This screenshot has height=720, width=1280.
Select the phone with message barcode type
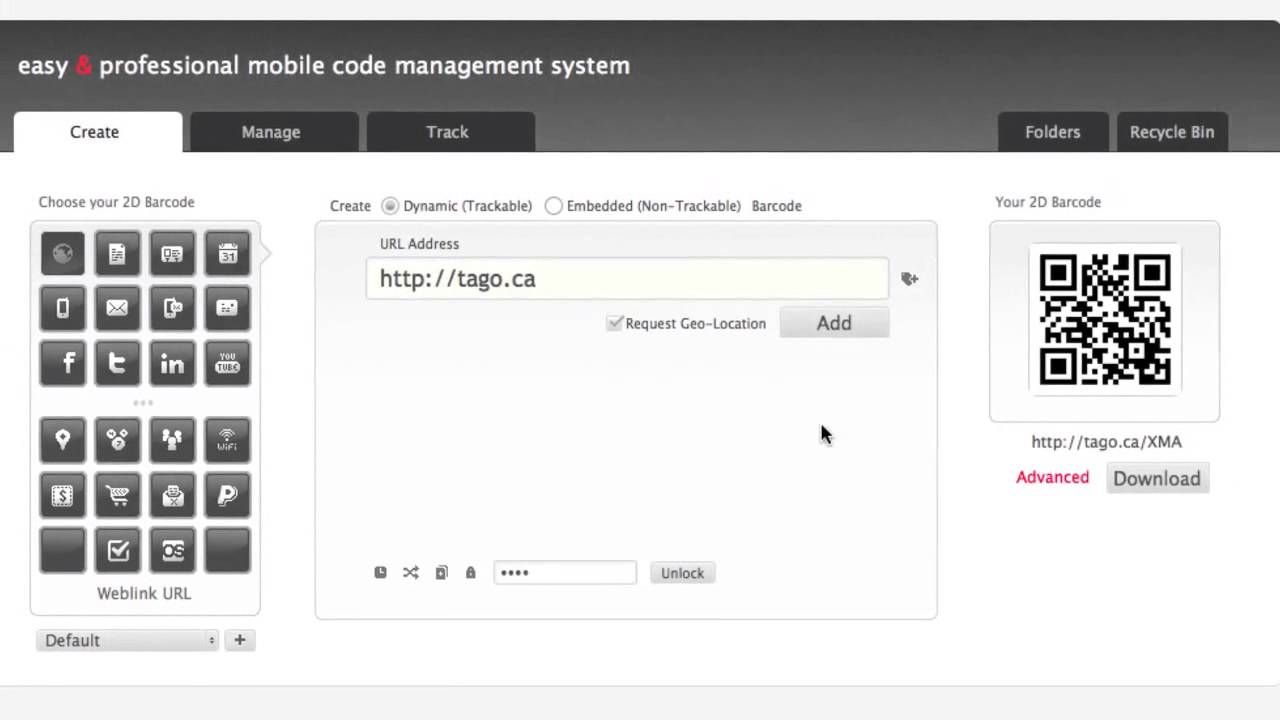coord(172,308)
